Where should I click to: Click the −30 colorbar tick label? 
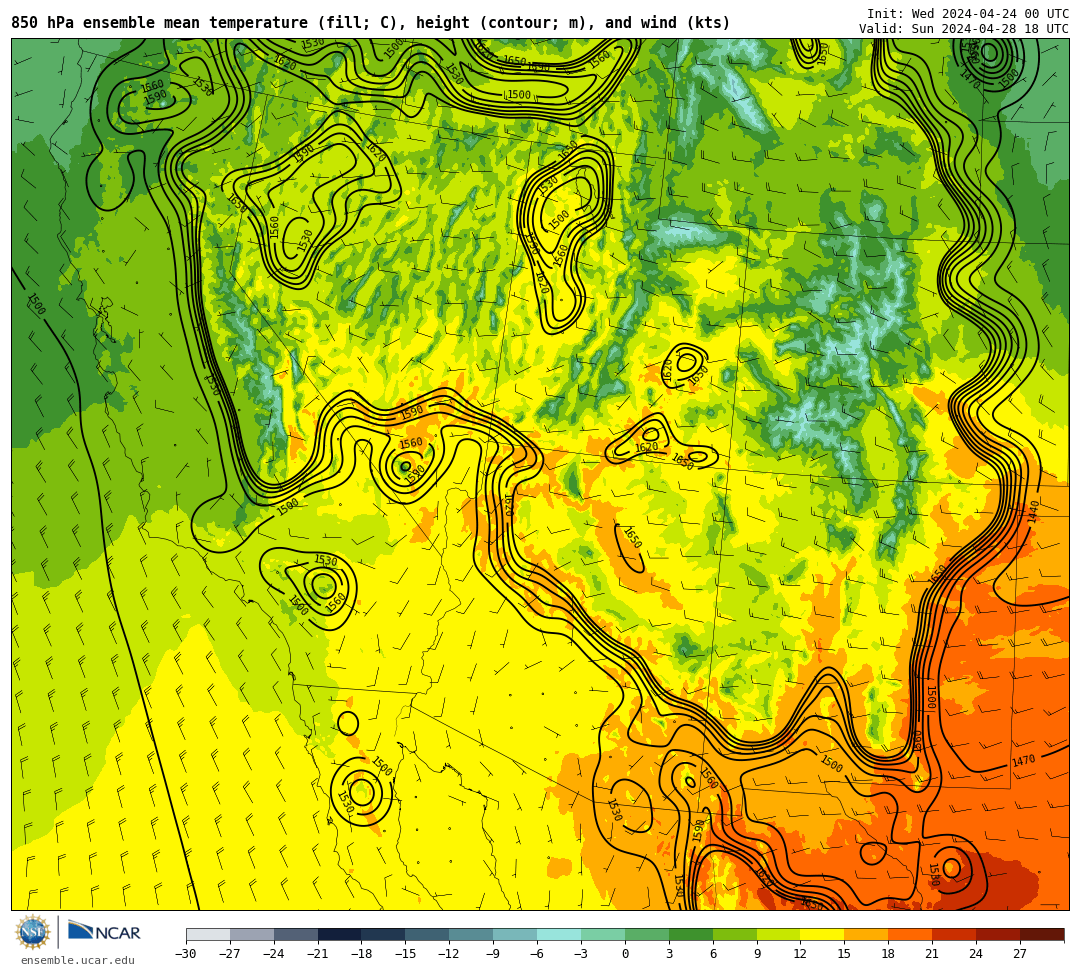click(x=186, y=954)
